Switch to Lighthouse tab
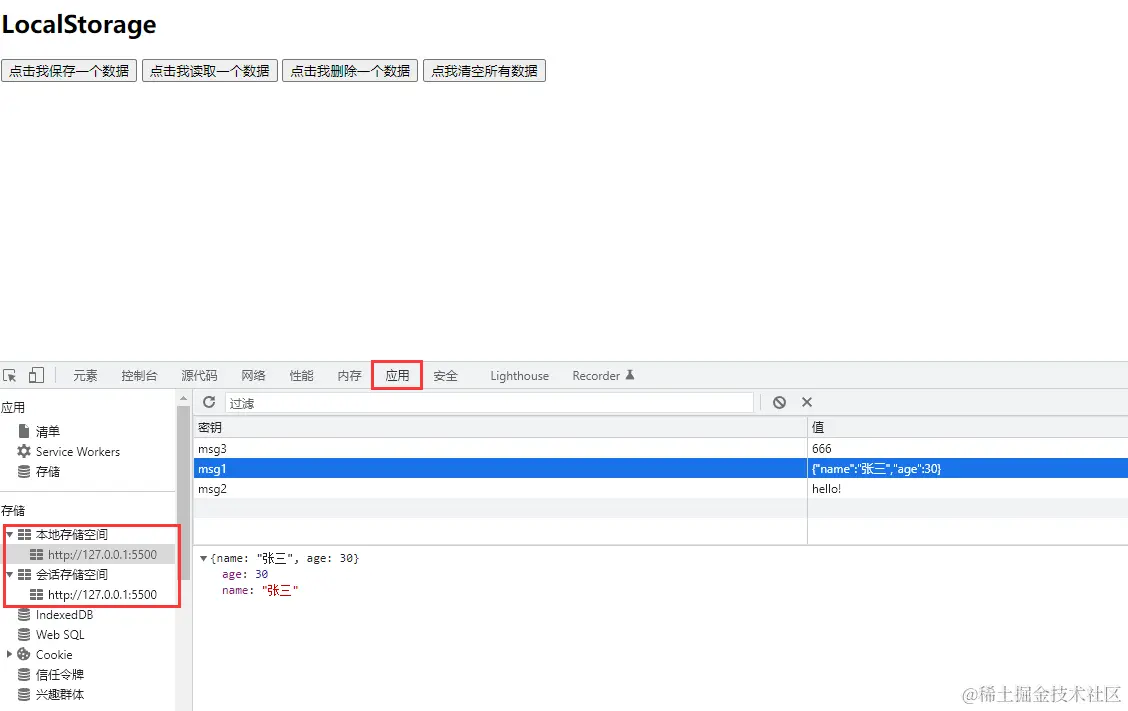Screen dimensions: 1128x711 519,376
